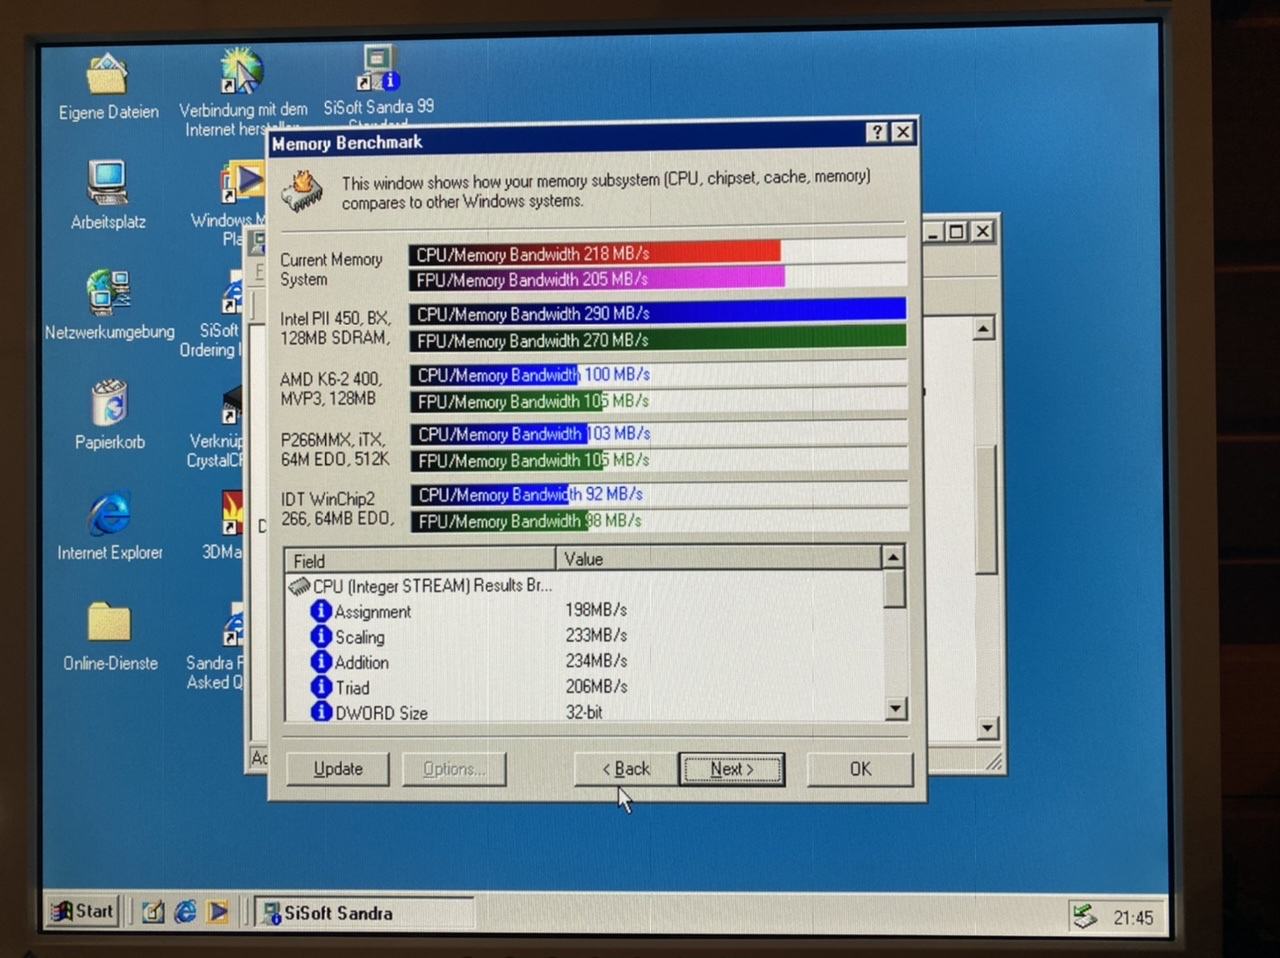
Task: Select the current system FPU/Memory Bandwidth 205 MB/s bar
Action: tap(658, 279)
